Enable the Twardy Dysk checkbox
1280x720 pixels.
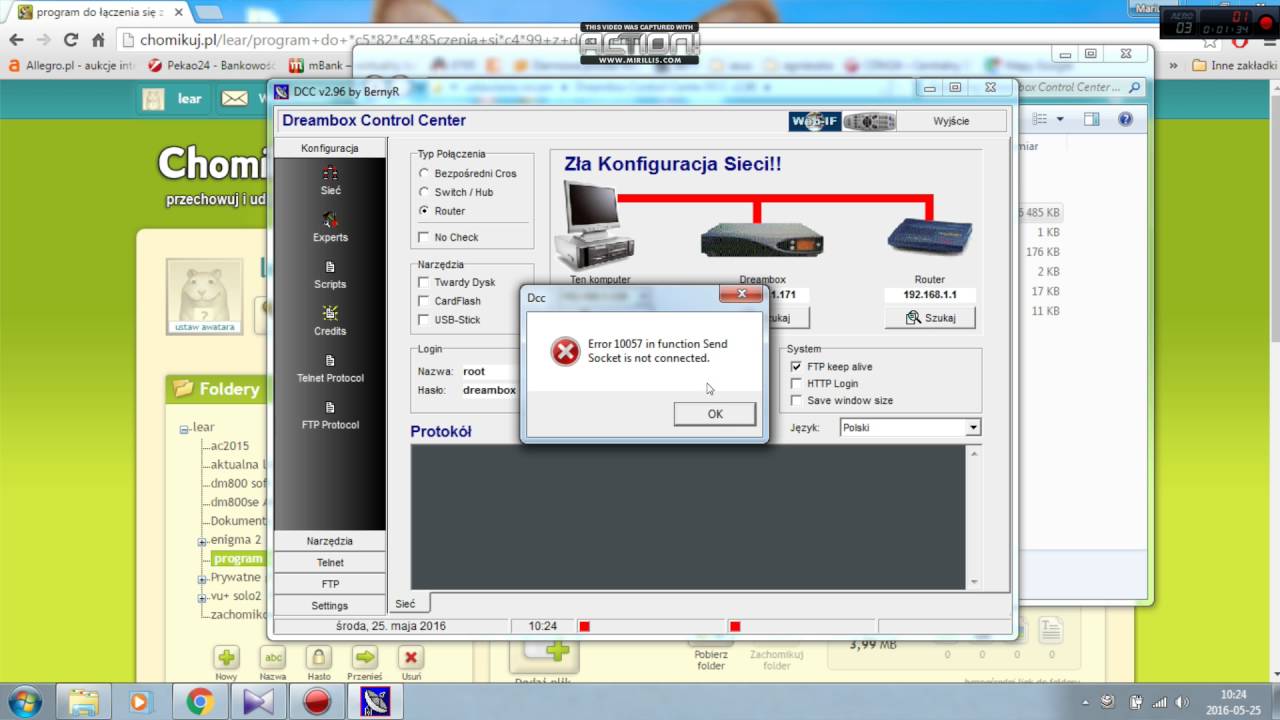pyautogui.click(x=424, y=282)
